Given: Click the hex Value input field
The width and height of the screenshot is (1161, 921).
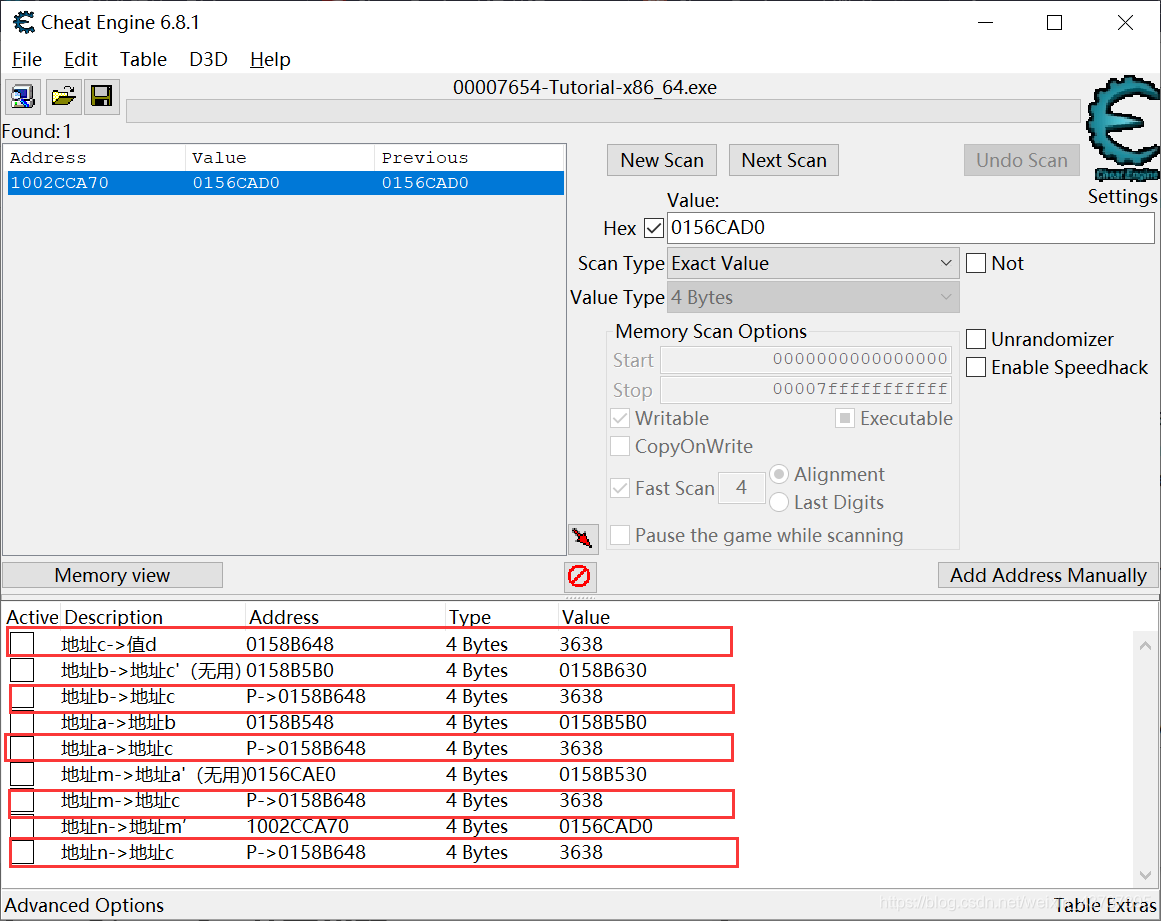Looking at the screenshot, I should point(910,228).
